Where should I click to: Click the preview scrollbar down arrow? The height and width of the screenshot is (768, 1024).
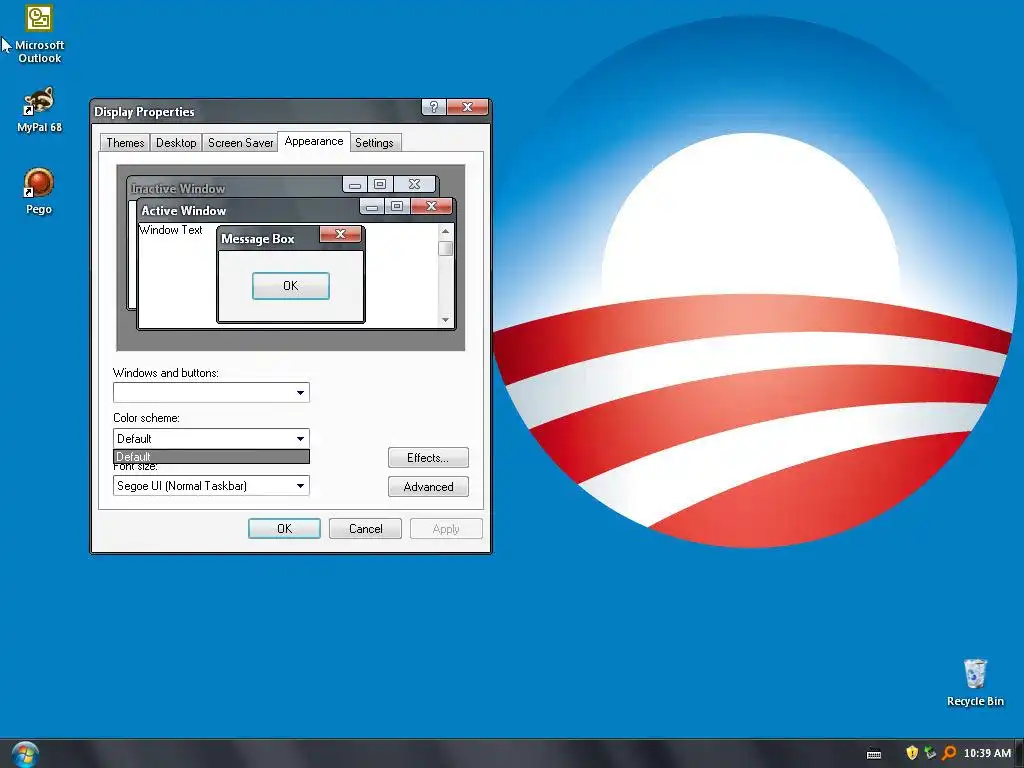[445, 320]
